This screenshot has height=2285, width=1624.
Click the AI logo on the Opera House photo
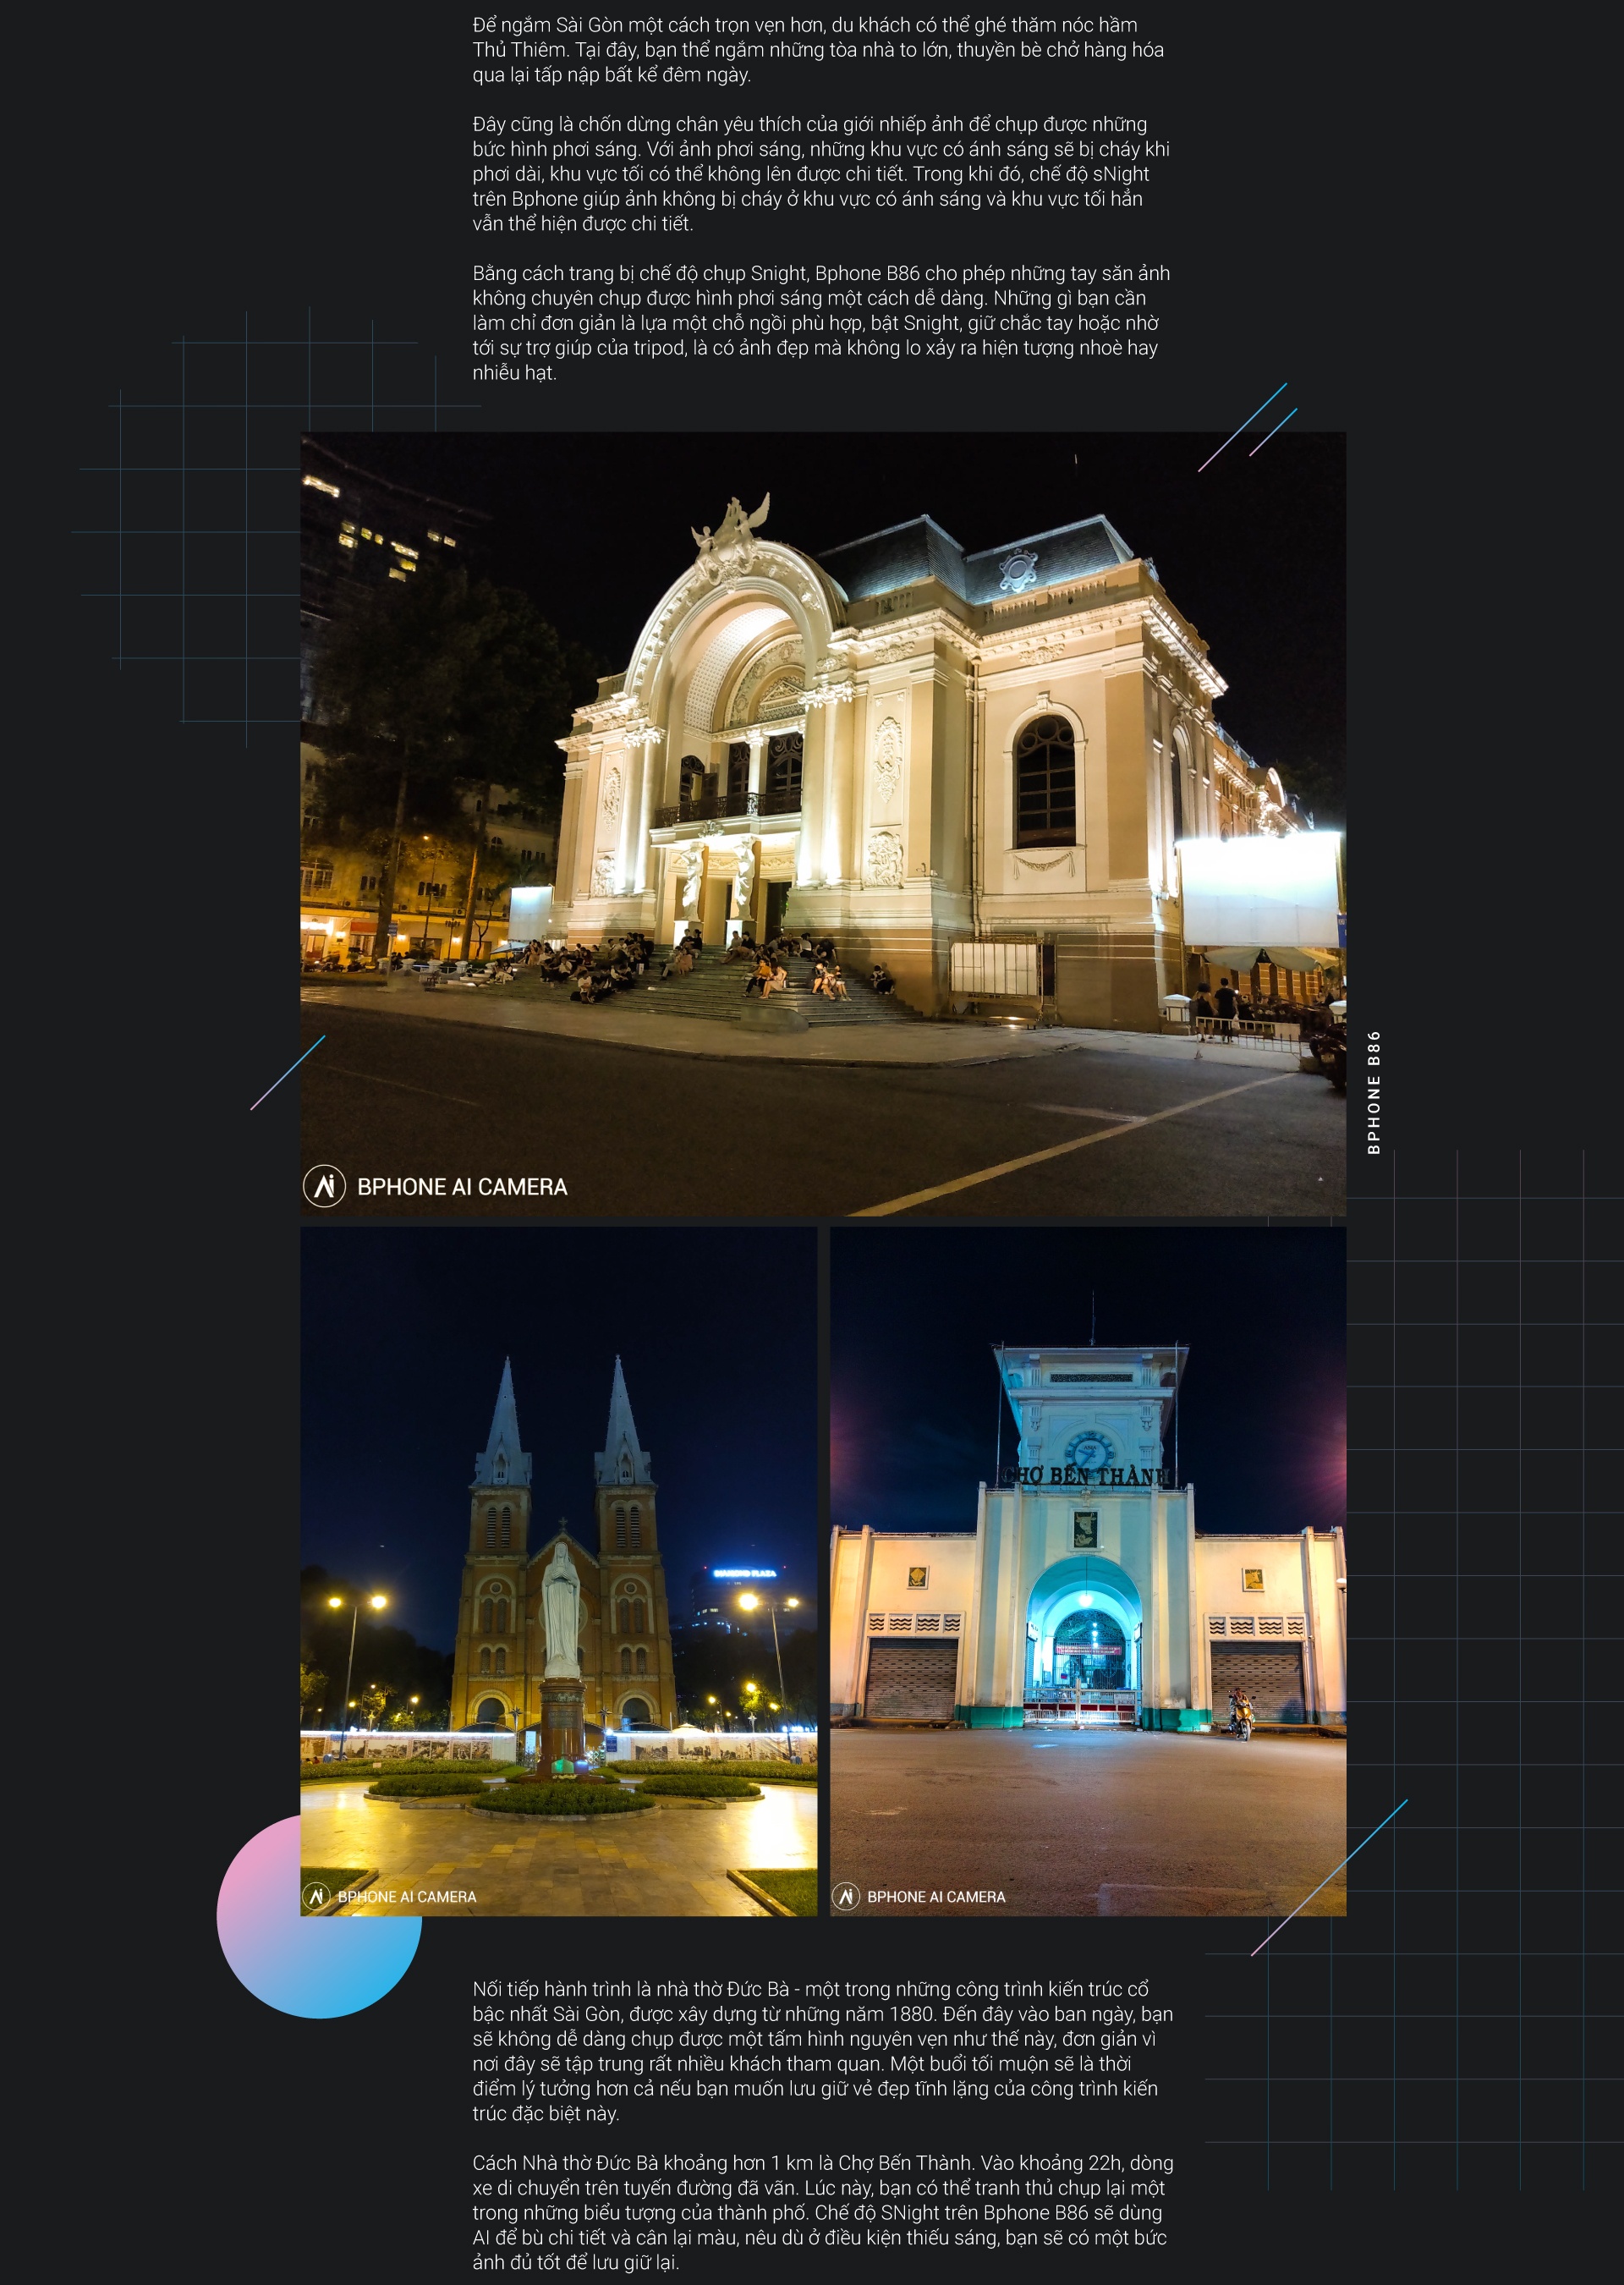click(x=324, y=1186)
